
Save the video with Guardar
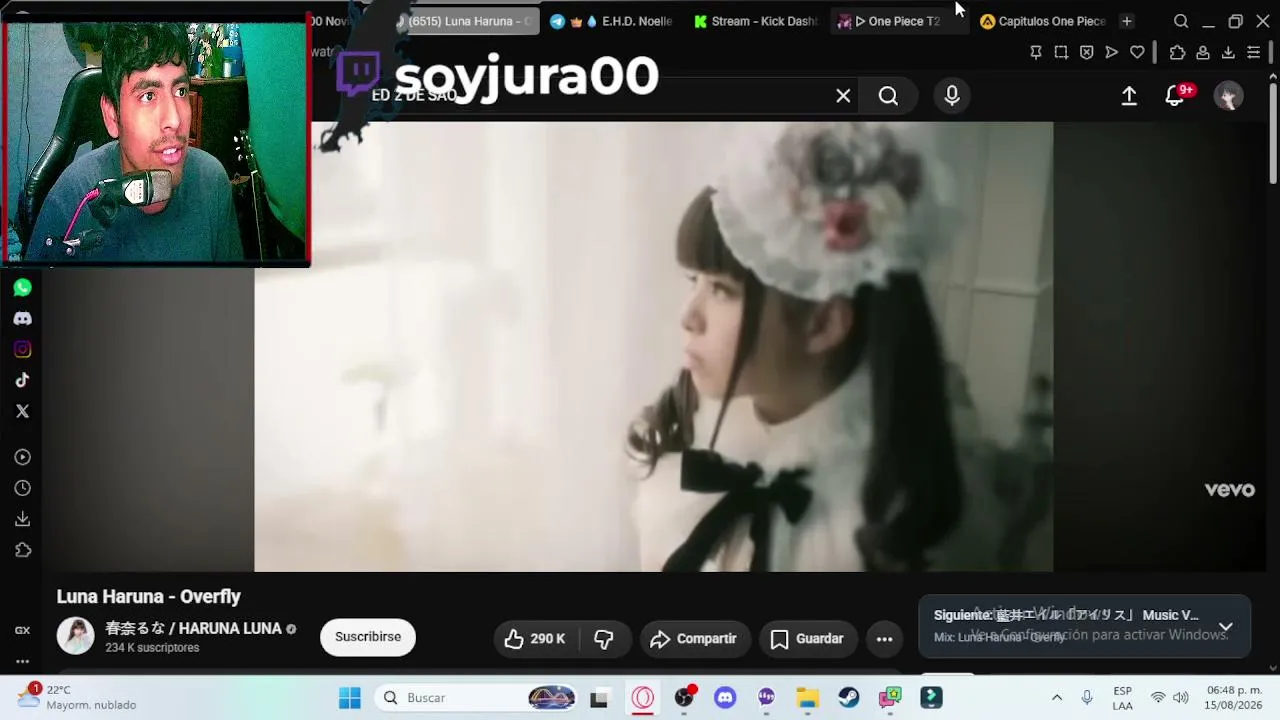pyautogui.click(x=807, y=639)
